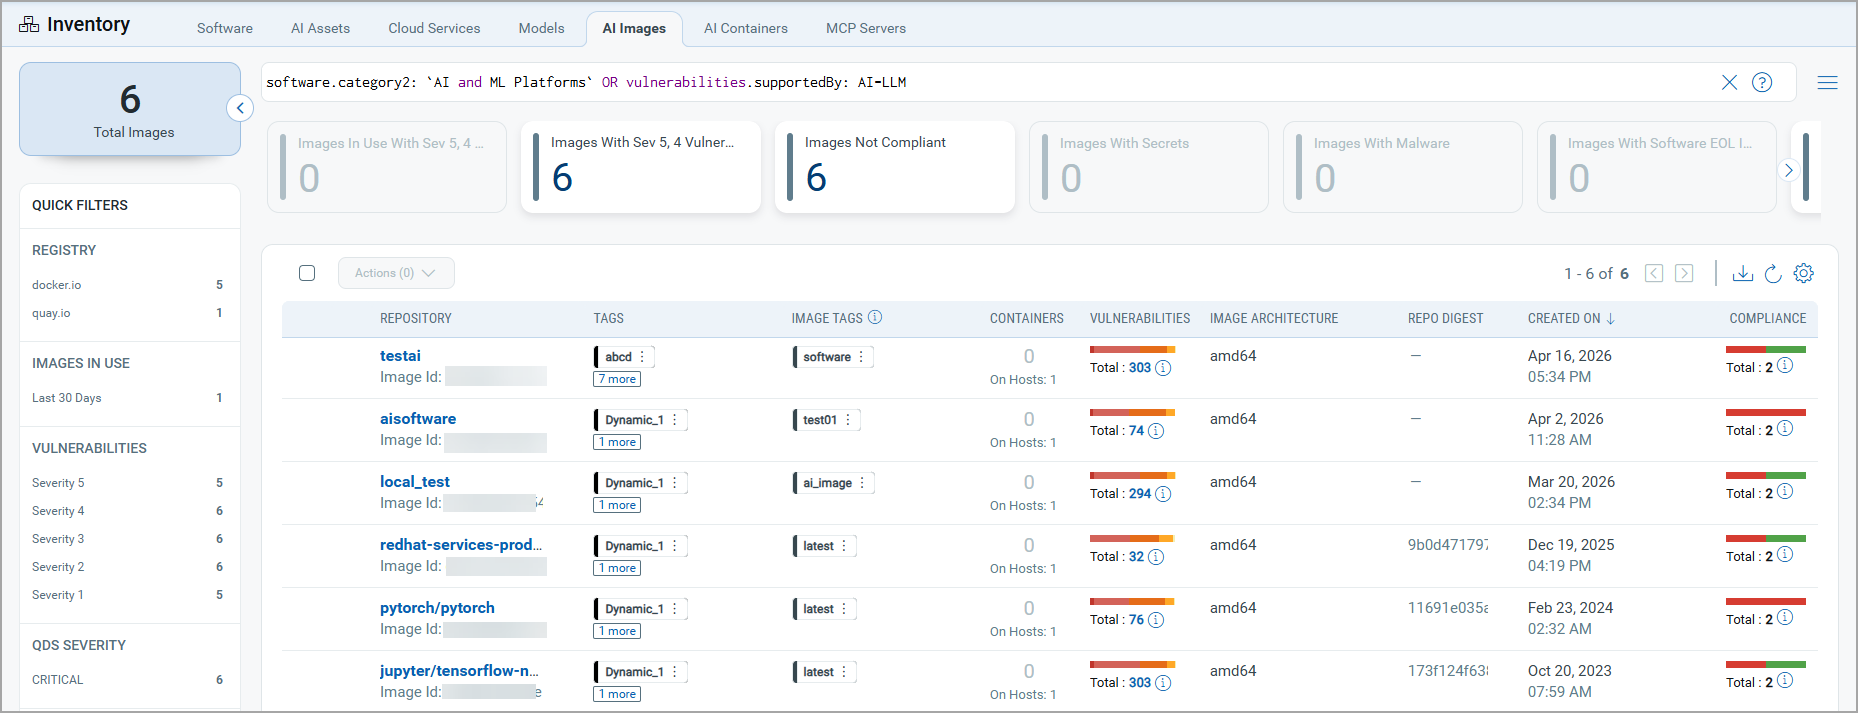
Task: Open options menu on abcd tag
Action: click(x=642, y=357)
